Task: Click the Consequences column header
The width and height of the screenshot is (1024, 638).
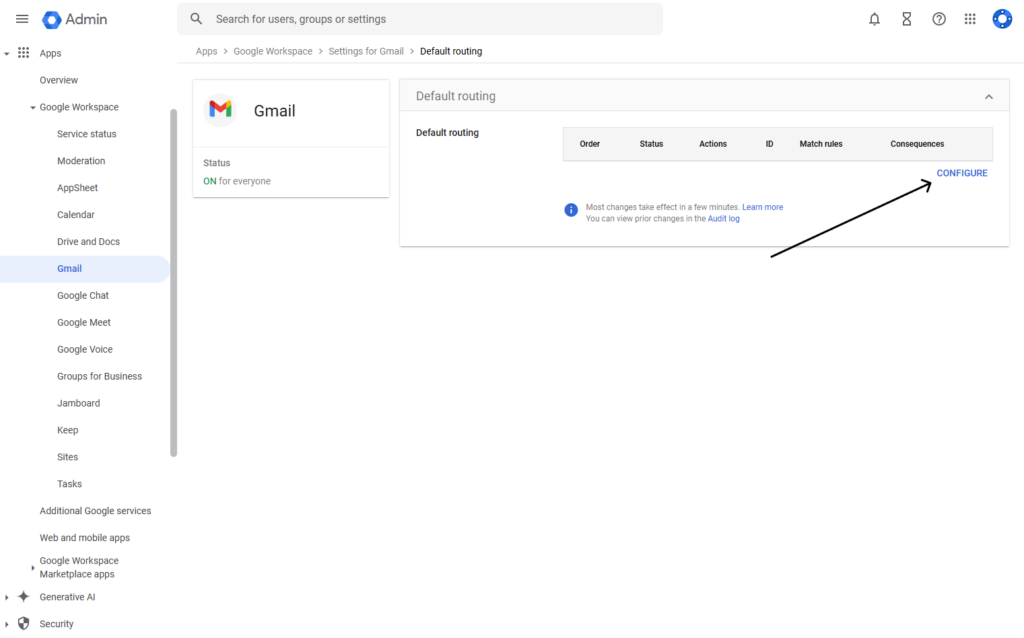Action: [917, 144]
